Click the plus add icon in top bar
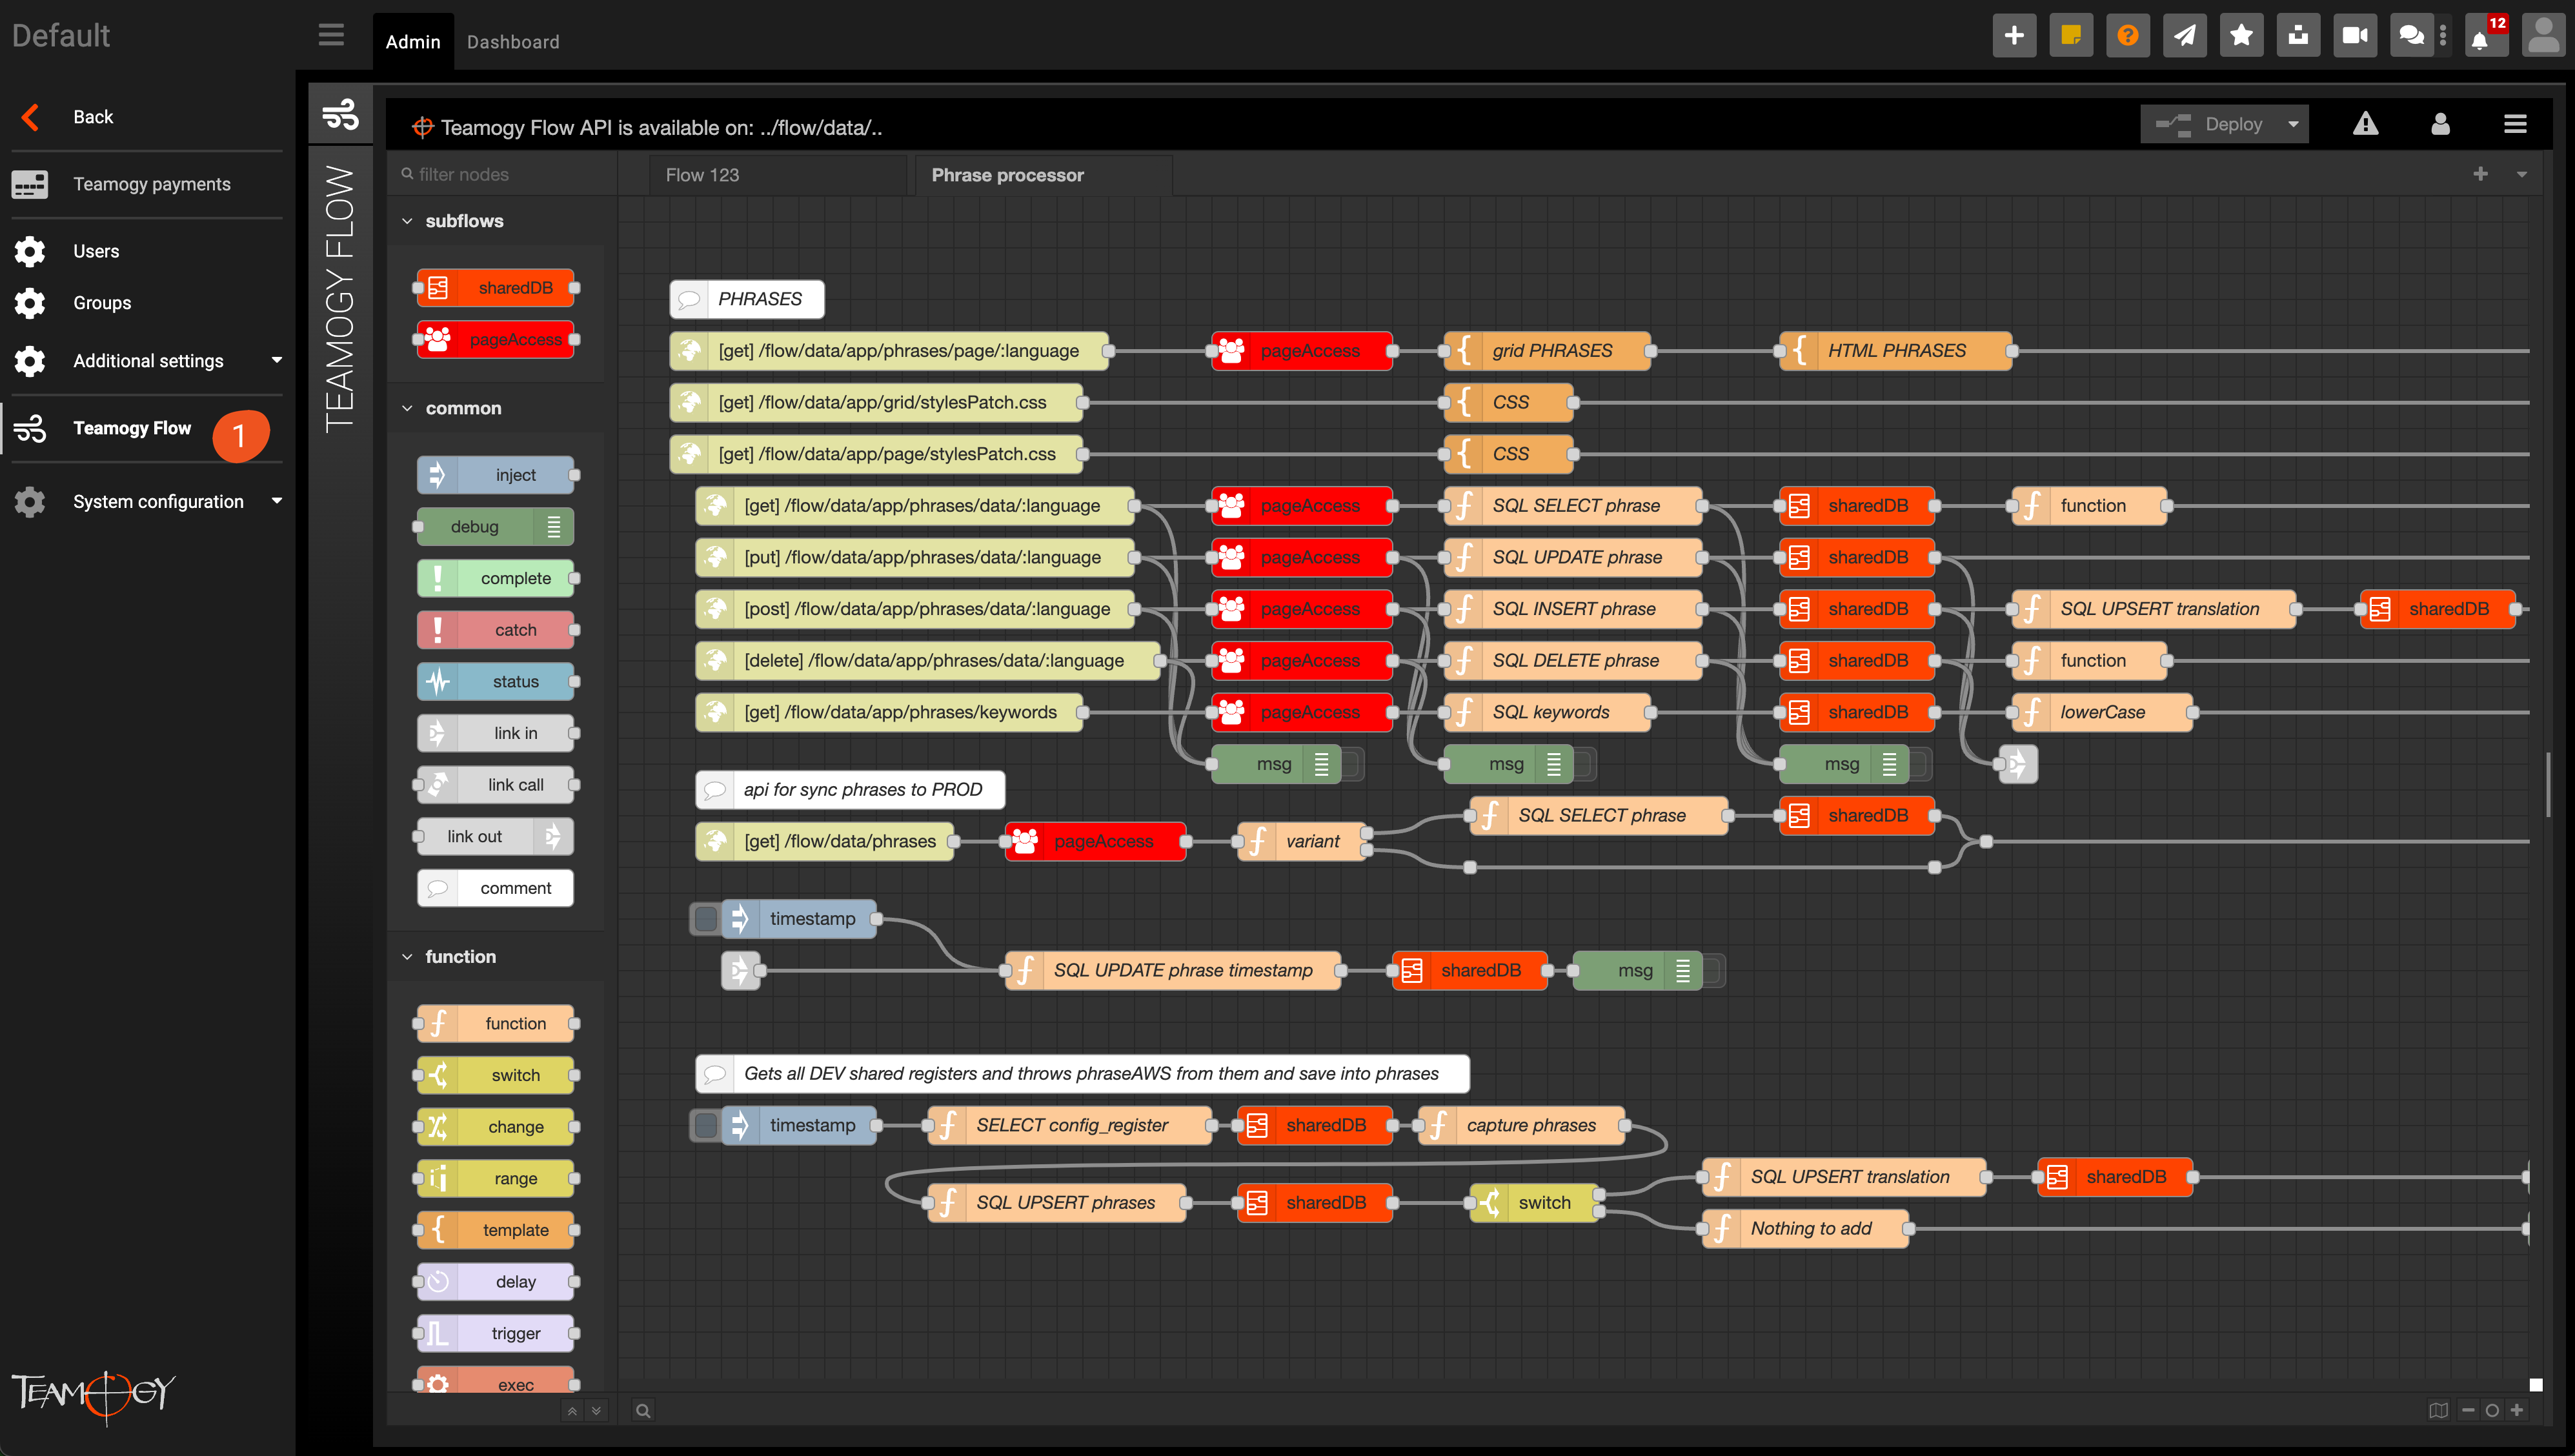This screenshot has height=1456, width=2575. click(x=2014, y=36)
